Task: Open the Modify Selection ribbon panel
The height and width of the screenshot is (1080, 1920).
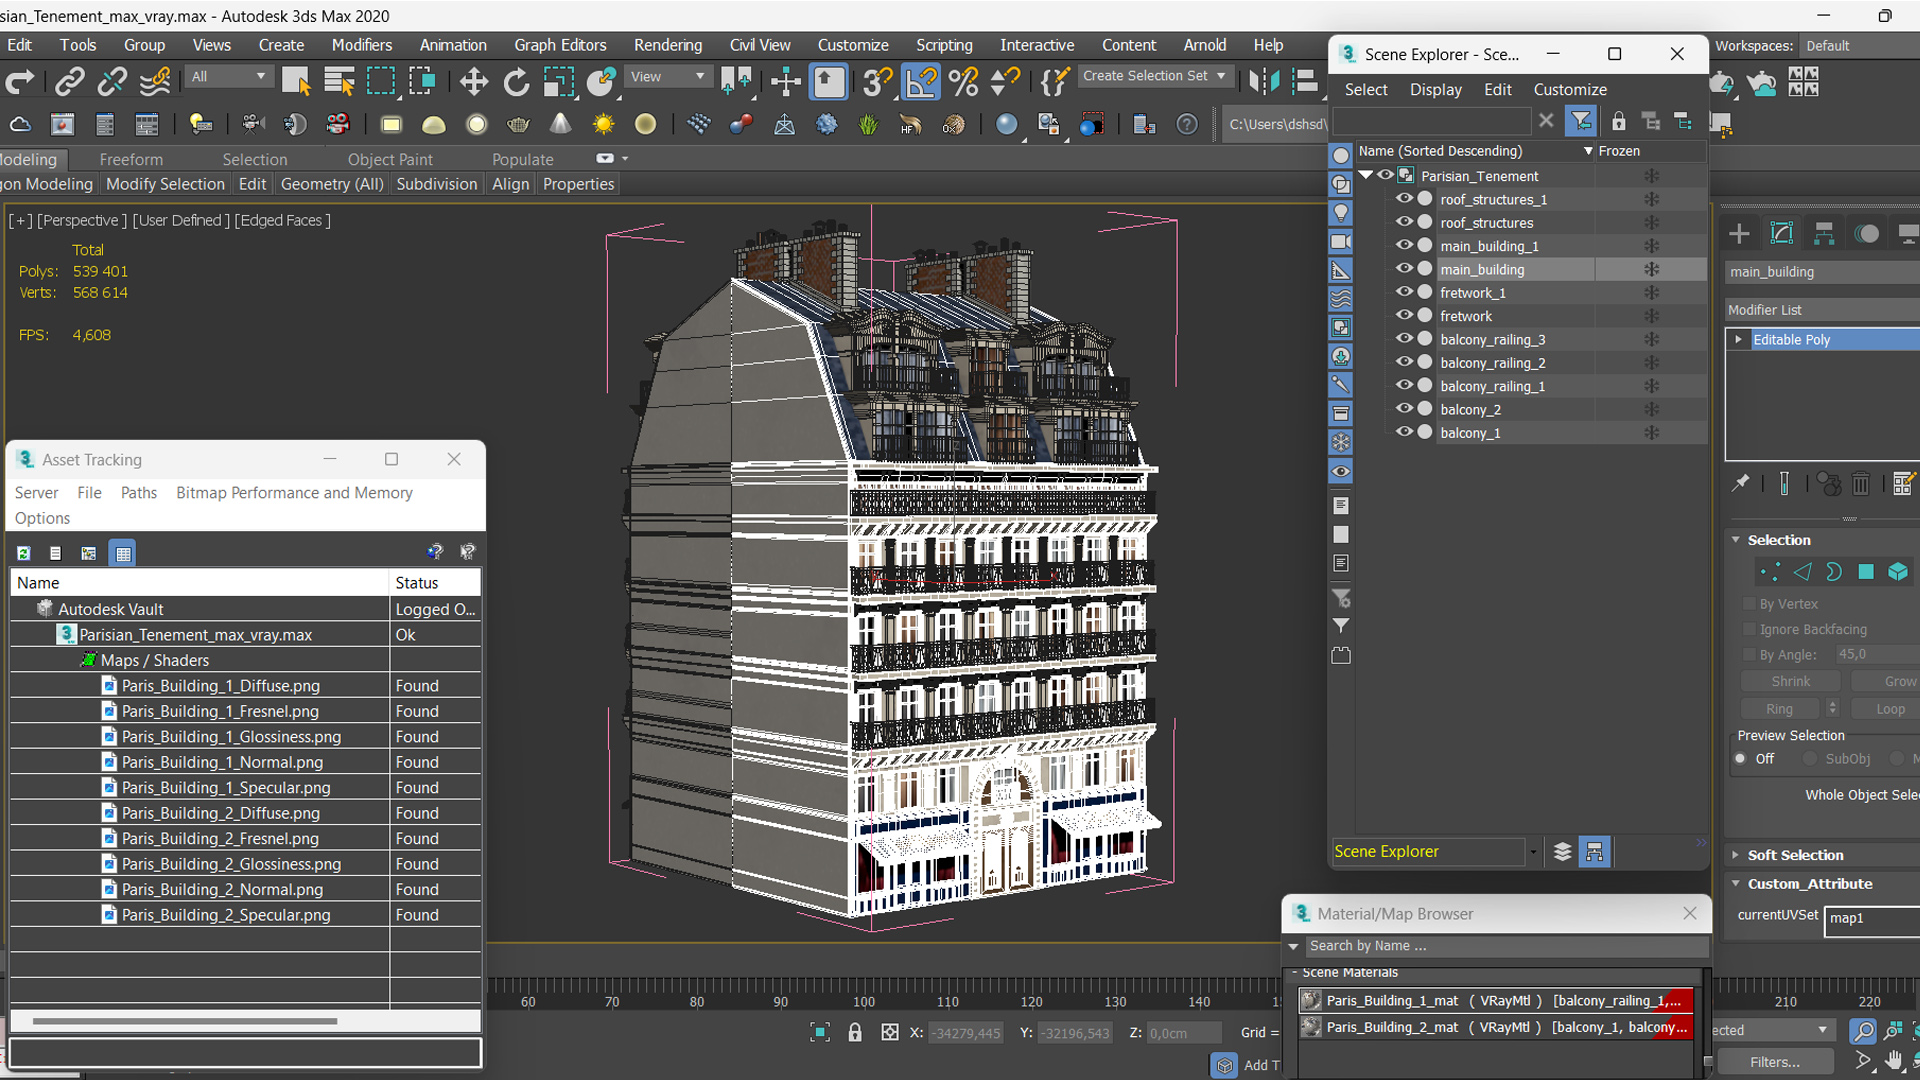Action: point(165,184)
